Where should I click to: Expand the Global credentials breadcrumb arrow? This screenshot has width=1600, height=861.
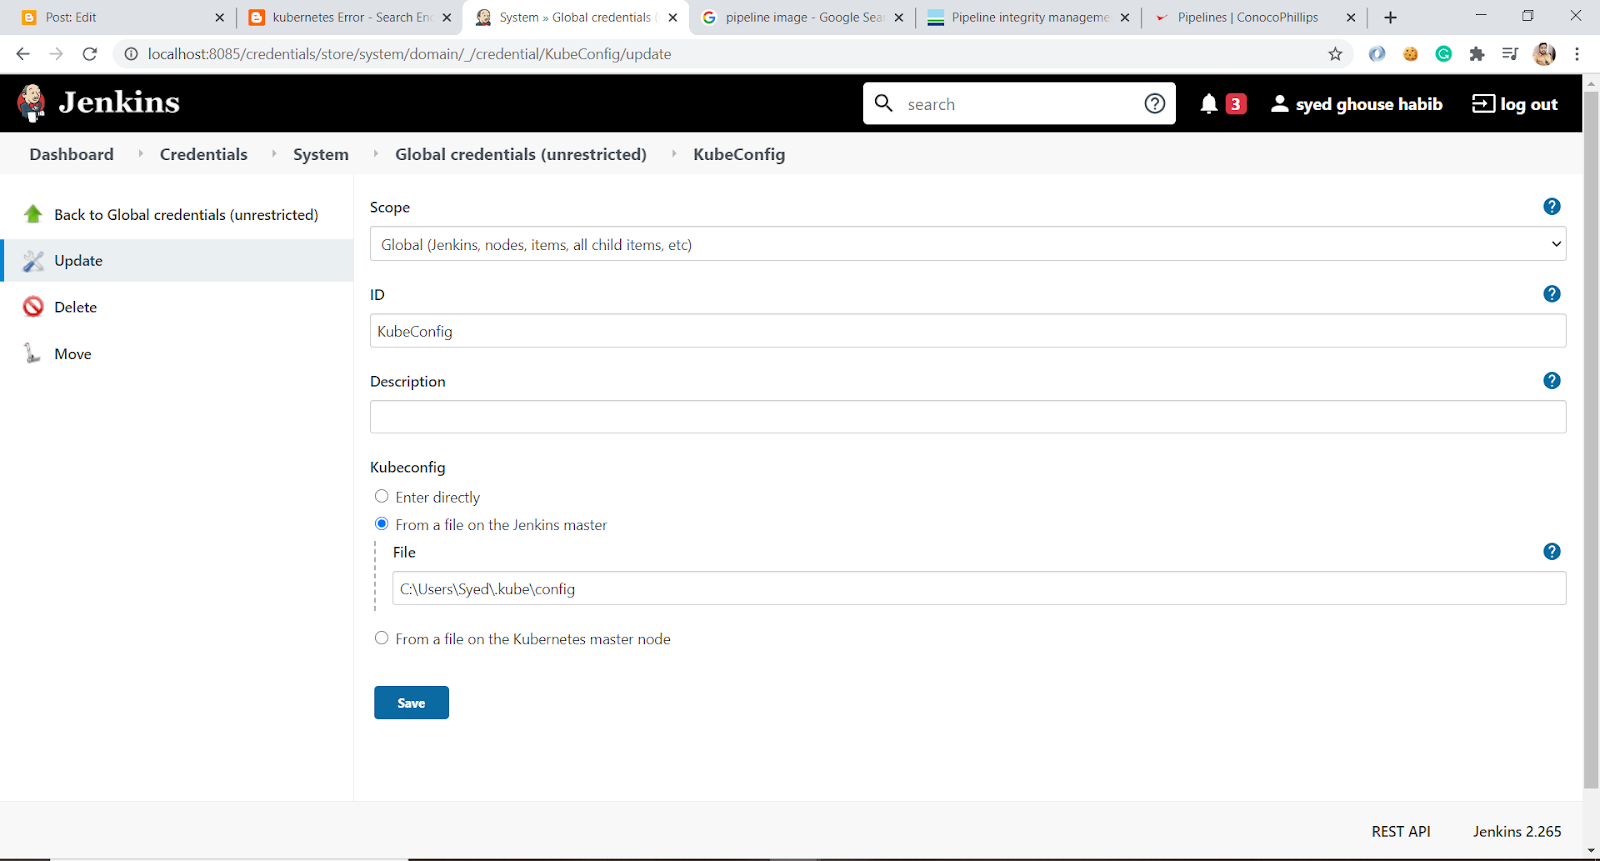coord(674,154)
